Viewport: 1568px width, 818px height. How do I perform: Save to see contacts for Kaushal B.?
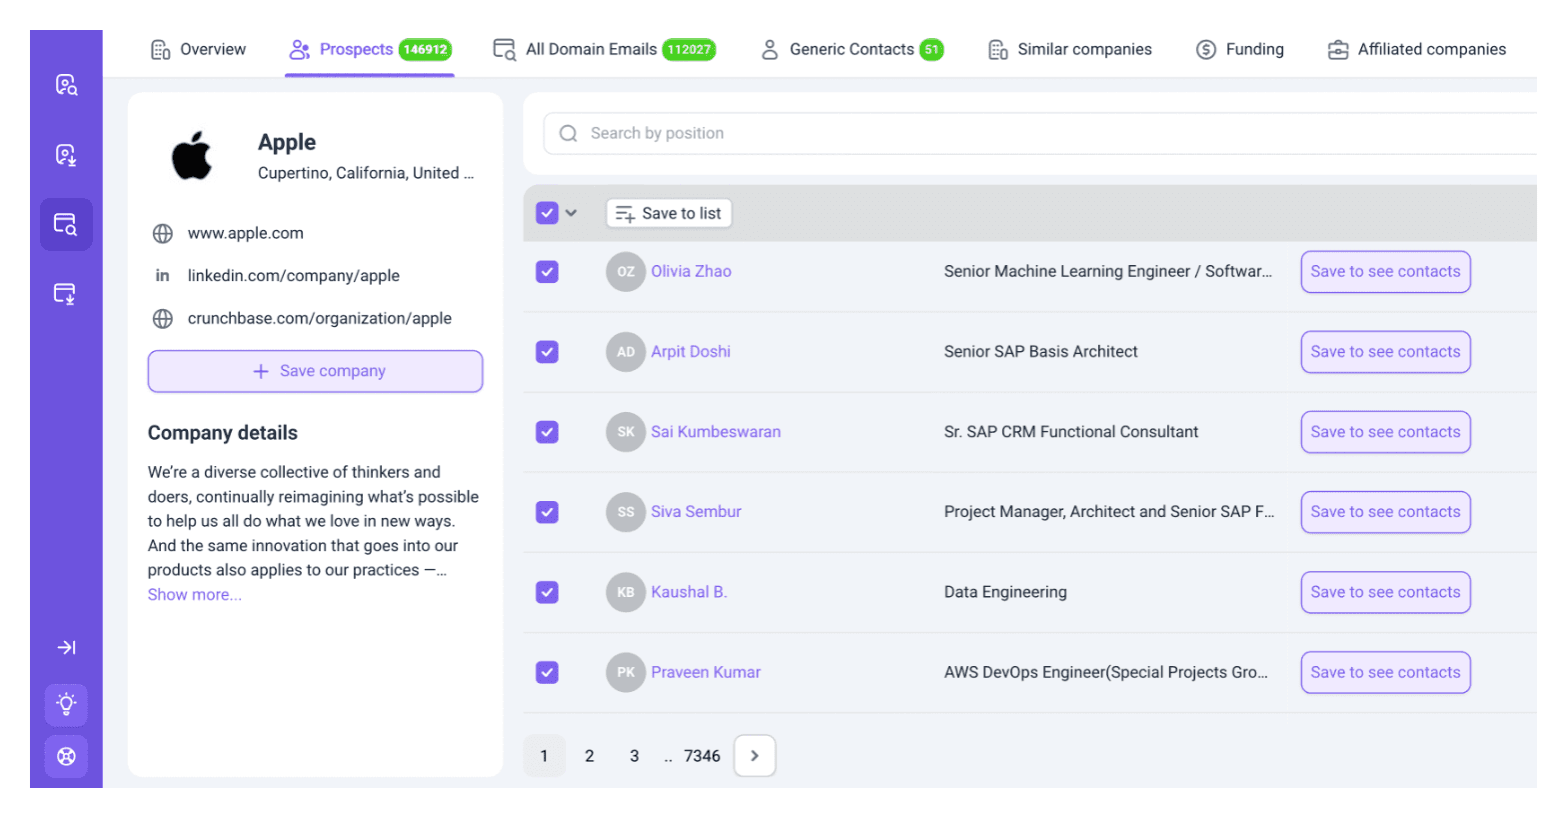[1385, 592]
